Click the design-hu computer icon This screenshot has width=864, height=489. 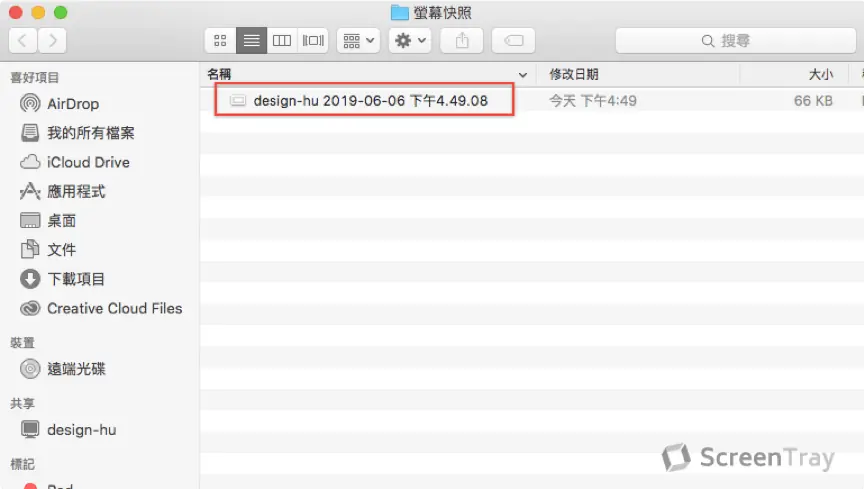(30, 429)
